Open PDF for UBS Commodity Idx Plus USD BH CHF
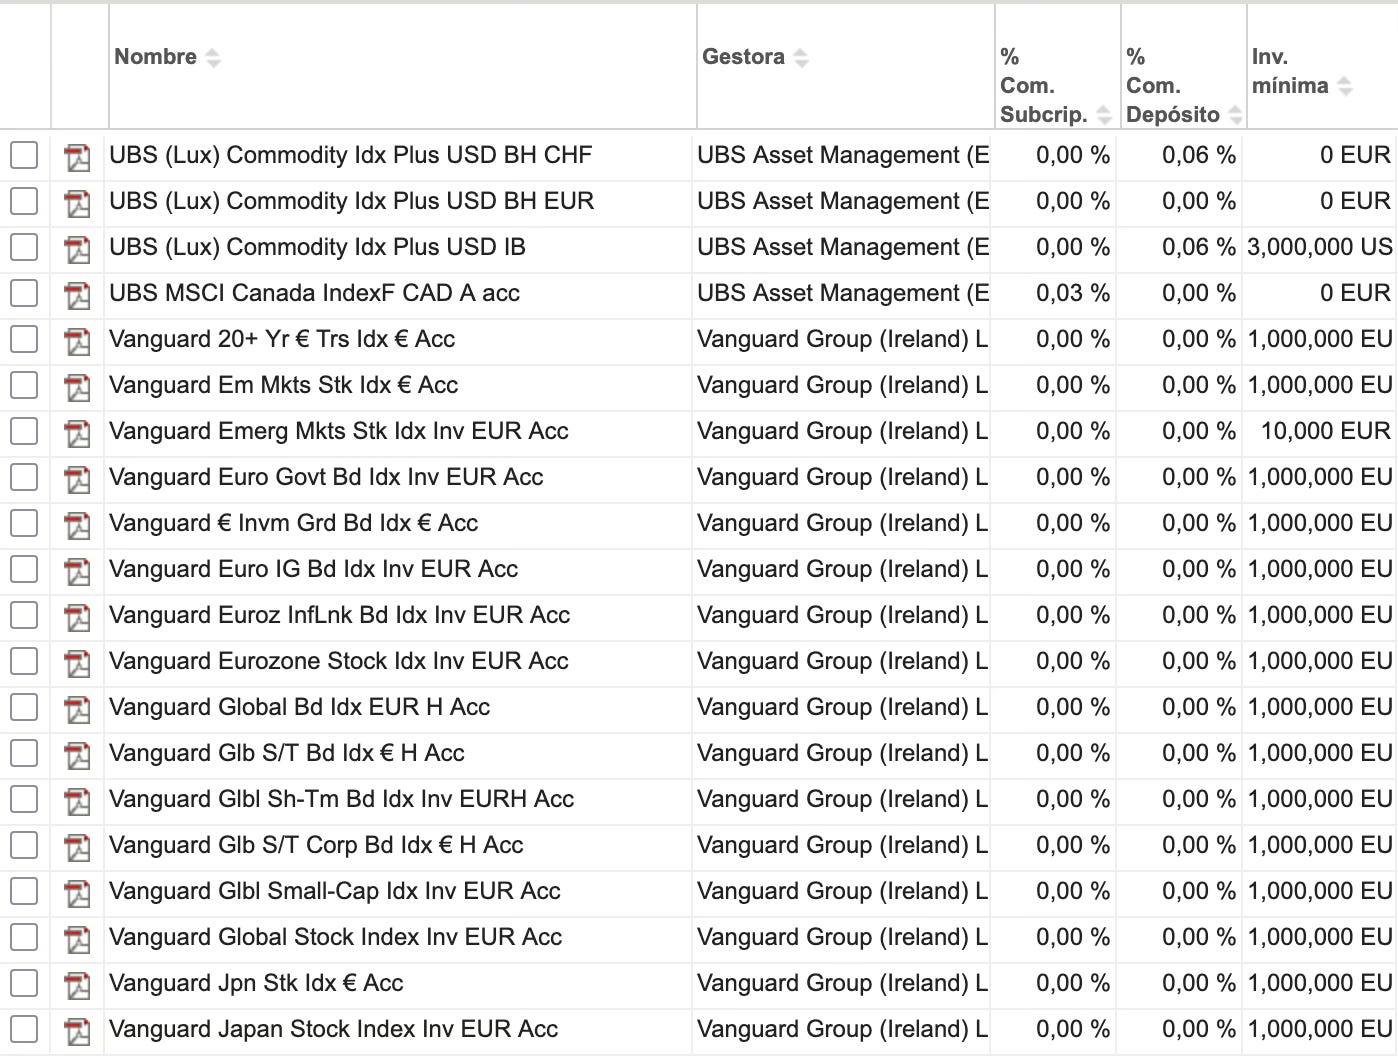Image resolution: width=1398 pixels, height=1056 pixels. click(77, 157)
